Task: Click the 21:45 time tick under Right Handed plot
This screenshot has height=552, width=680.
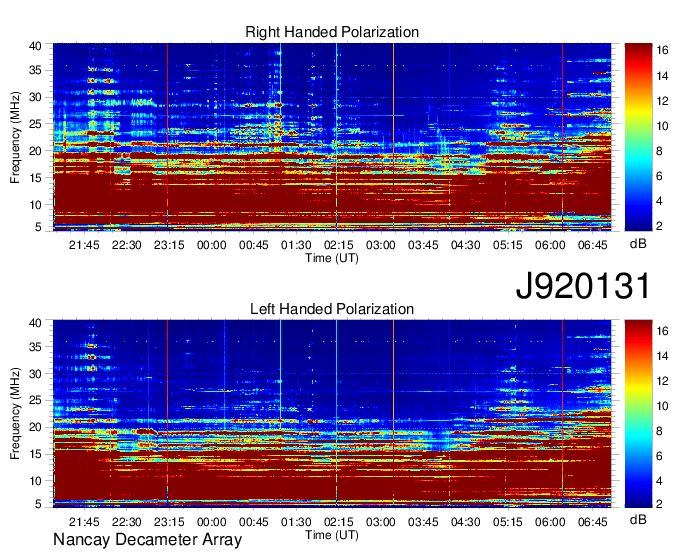Action: pyautogui.click(x=84, y=245)
